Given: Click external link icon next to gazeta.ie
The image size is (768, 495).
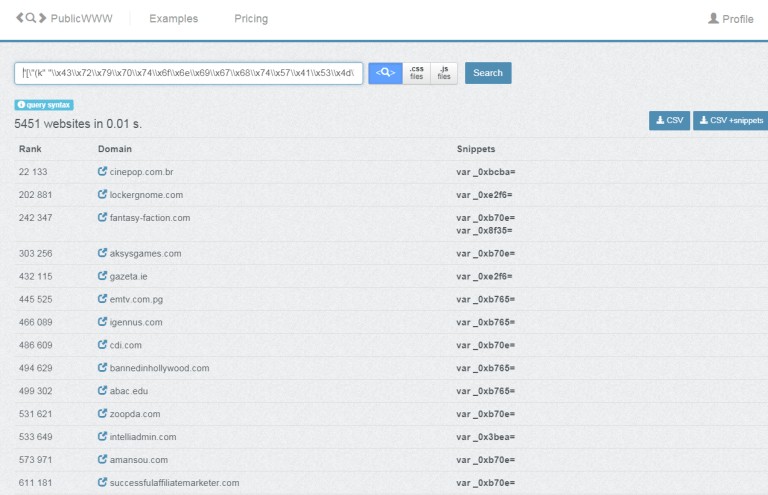Looking at the screenshot, I should (x=102, y=276).
